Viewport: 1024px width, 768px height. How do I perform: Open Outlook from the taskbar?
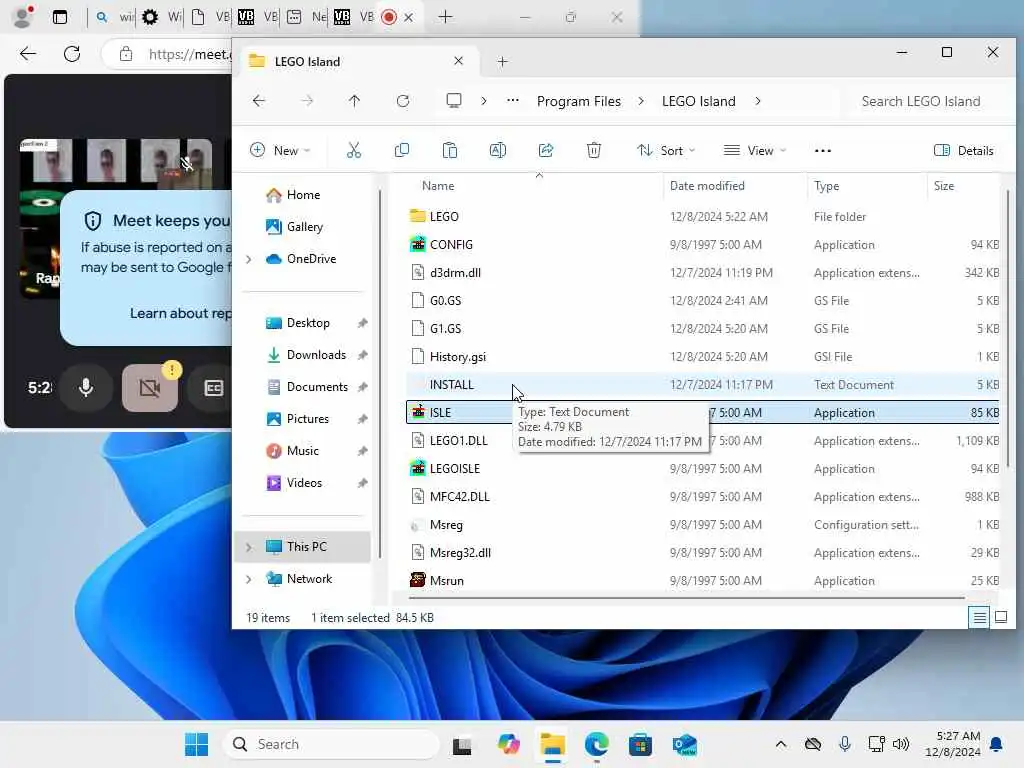point(684,744)
